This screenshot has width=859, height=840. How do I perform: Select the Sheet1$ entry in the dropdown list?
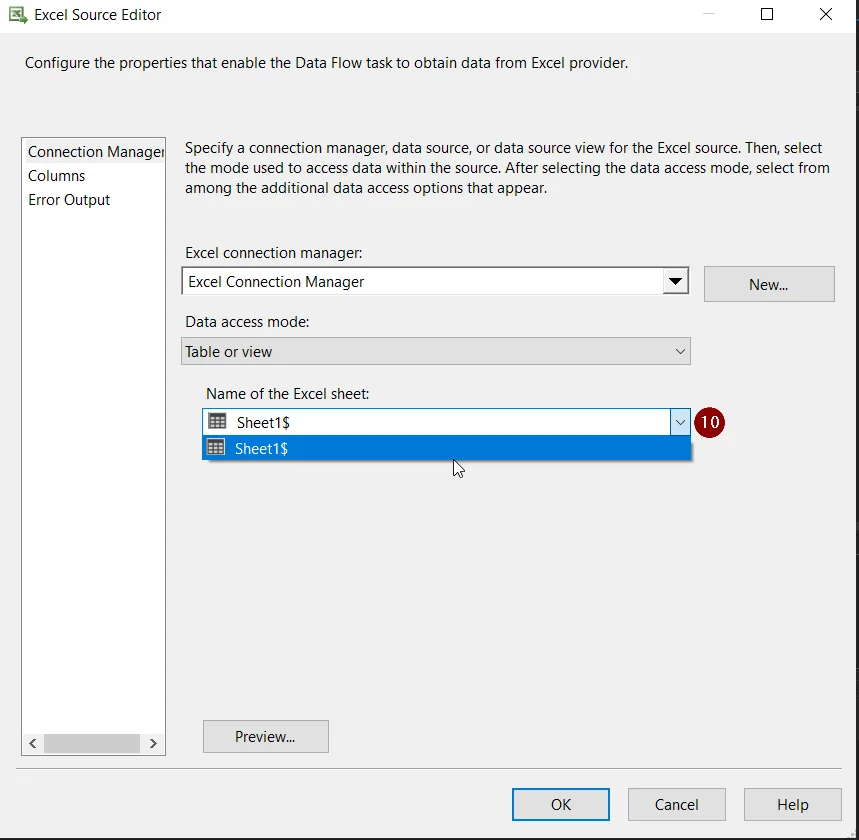pyautogui.click(x=446, y=448)
